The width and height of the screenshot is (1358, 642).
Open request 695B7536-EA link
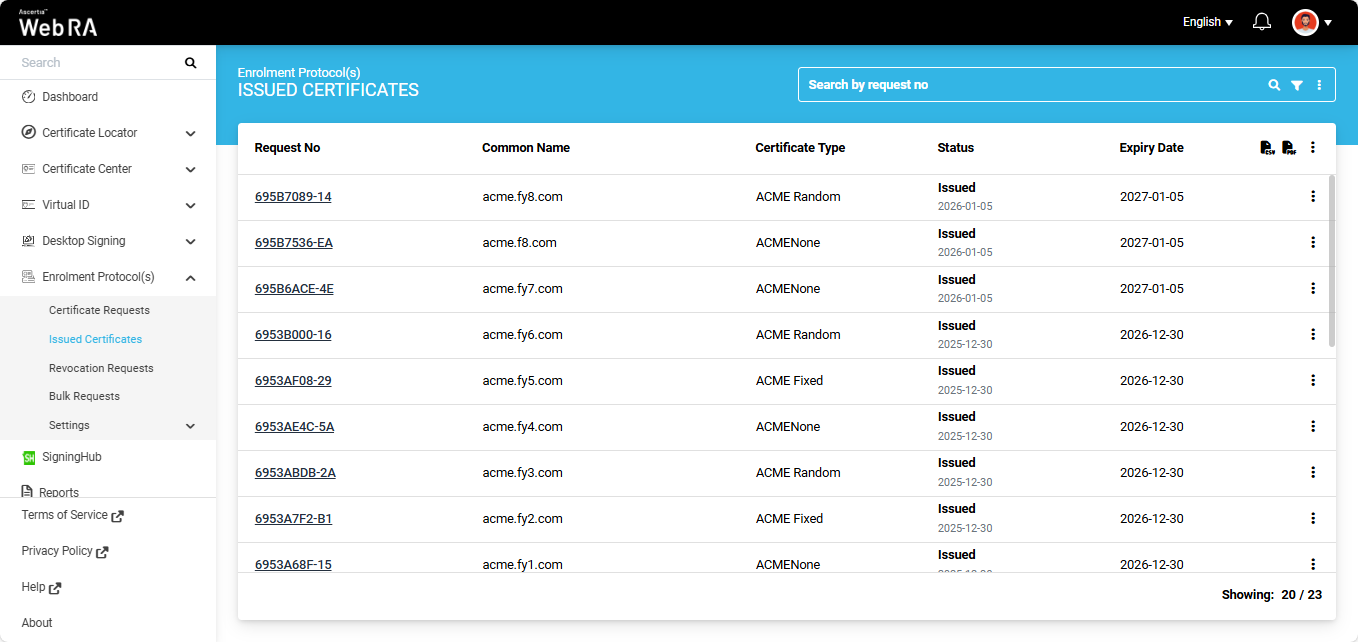[294, 243]
